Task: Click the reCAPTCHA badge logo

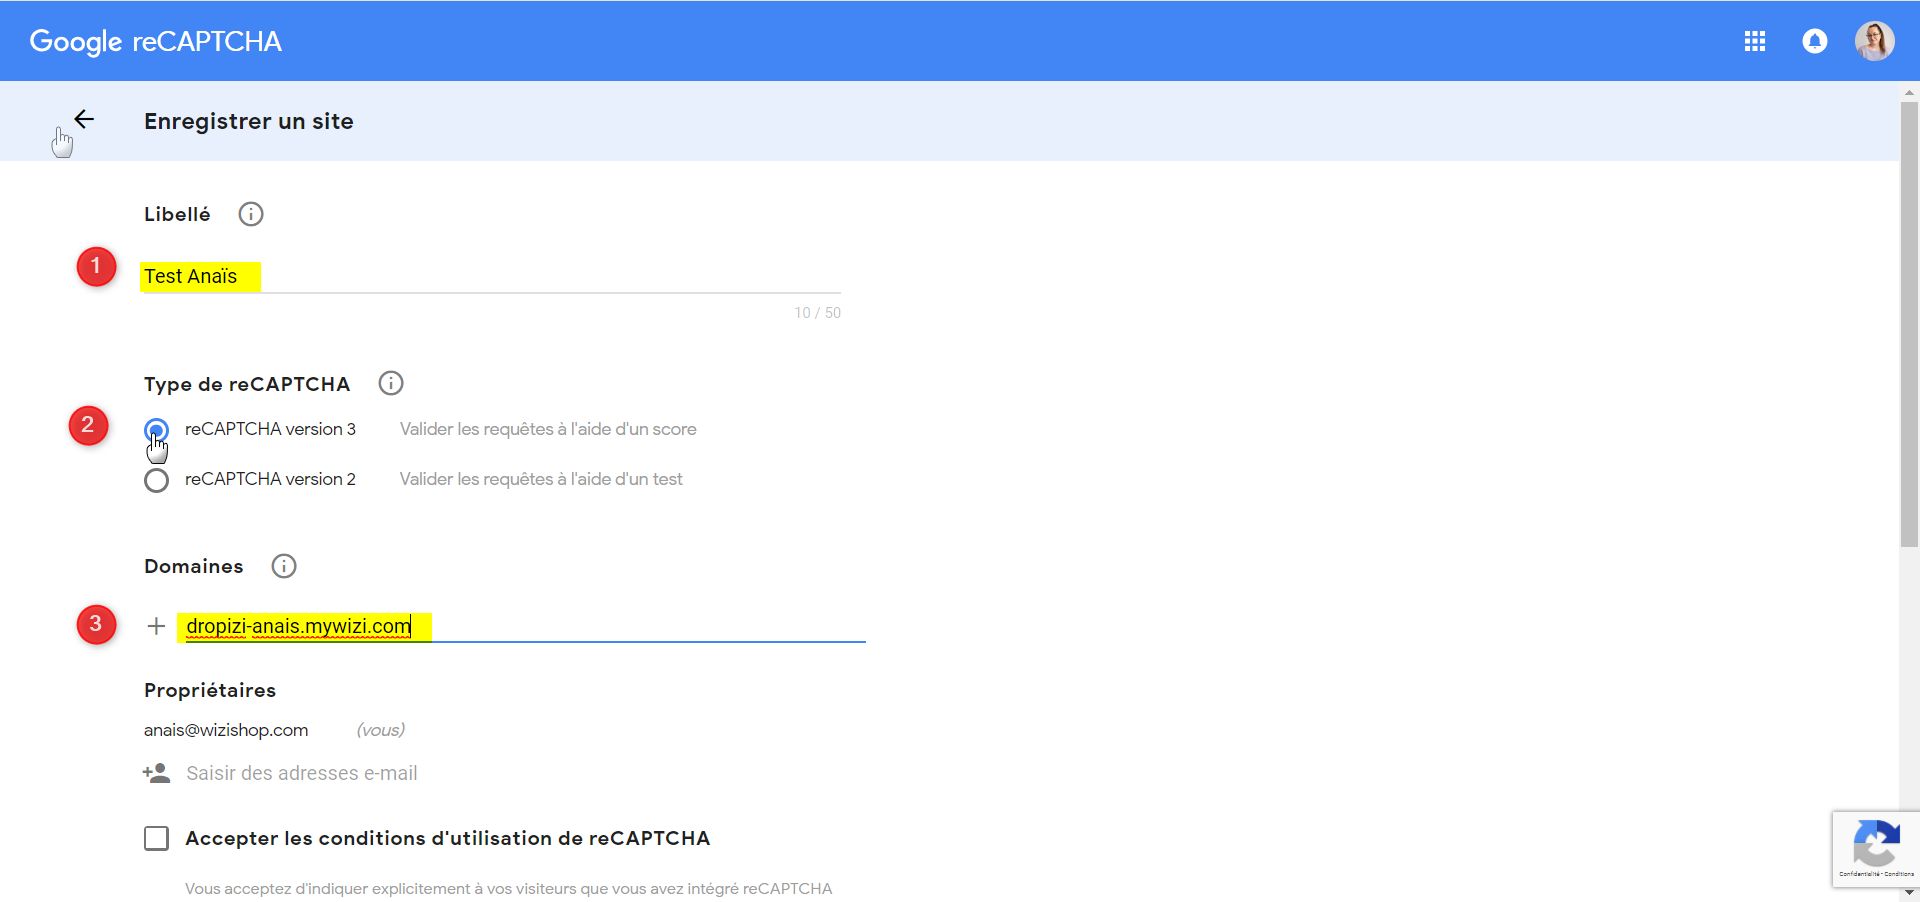Action: [1876, 843]
